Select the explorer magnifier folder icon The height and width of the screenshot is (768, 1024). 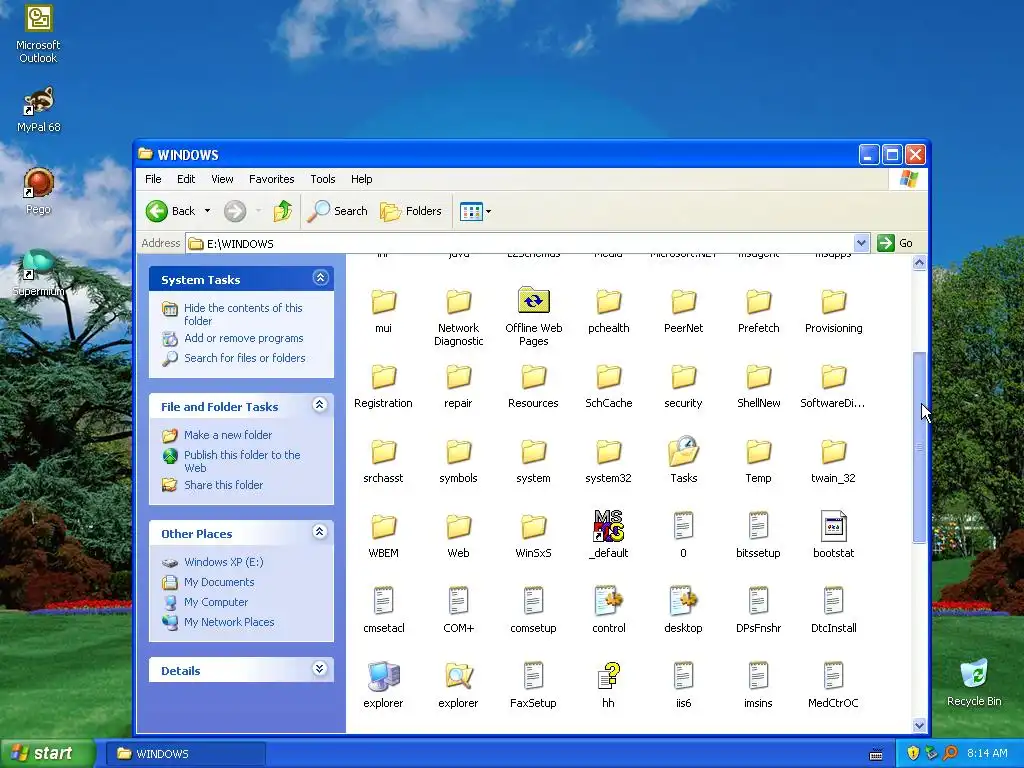coord(458,677)
